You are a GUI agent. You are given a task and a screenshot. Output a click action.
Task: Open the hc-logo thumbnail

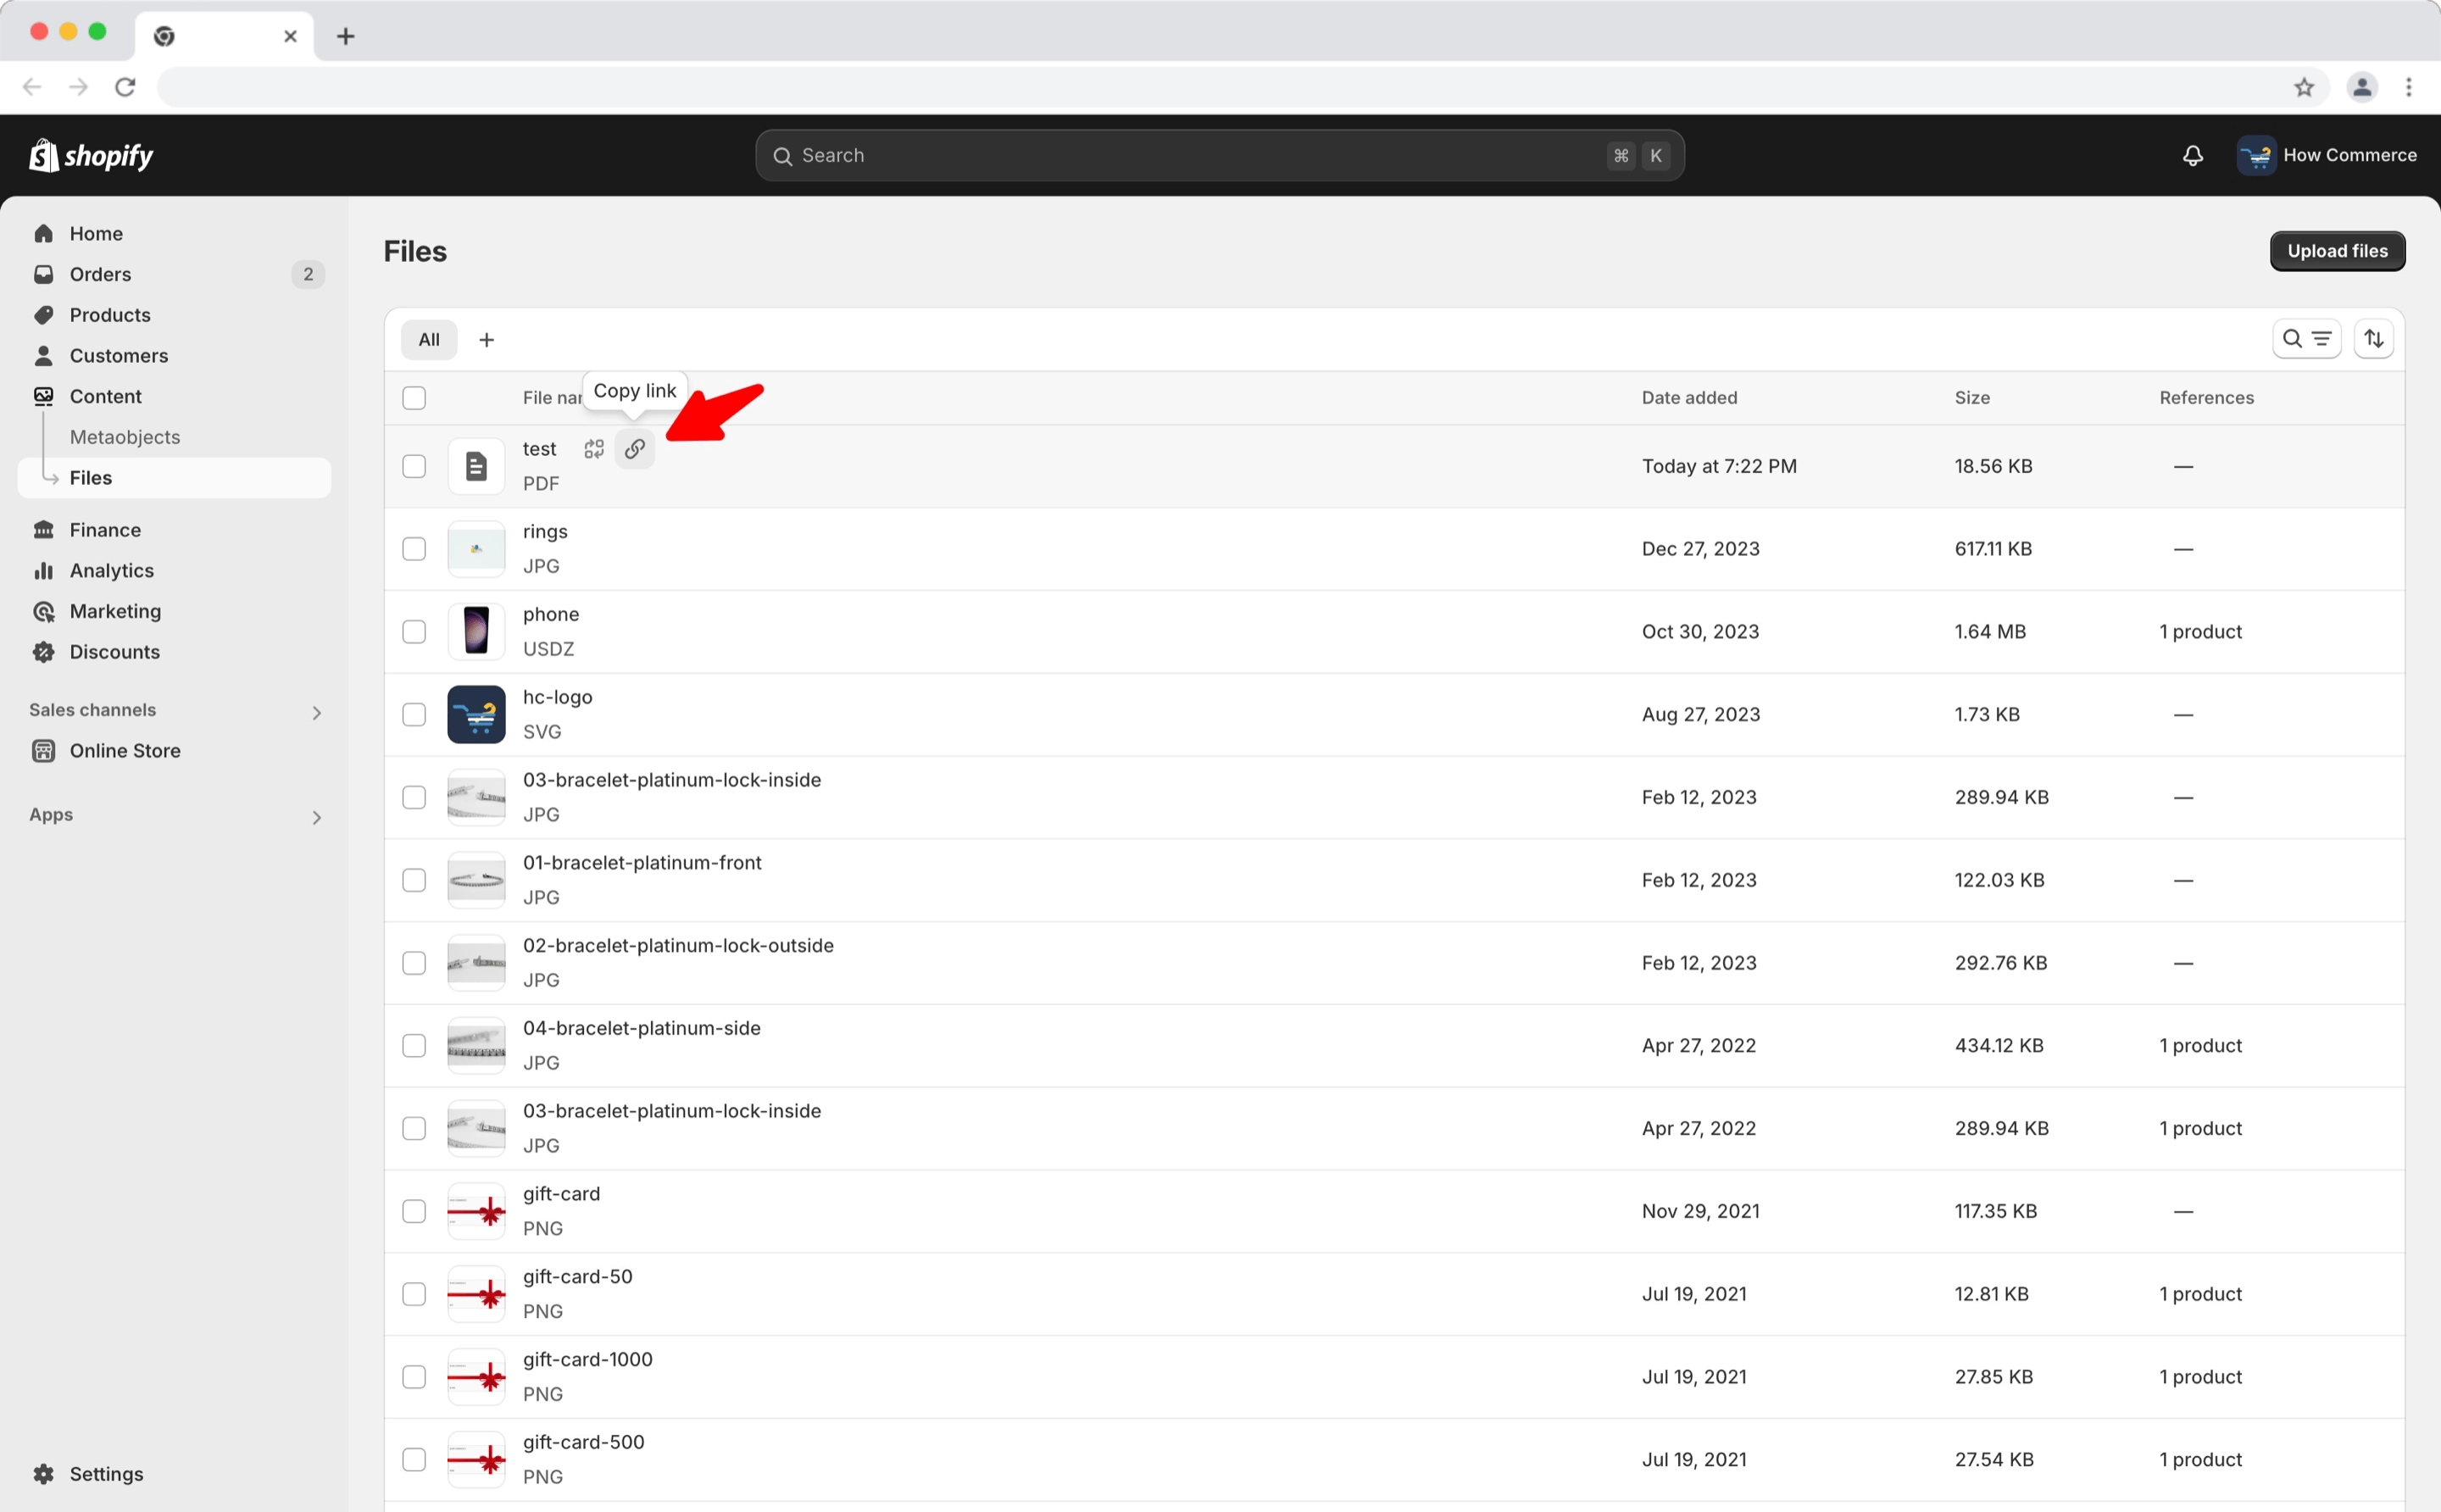(476, 715)
